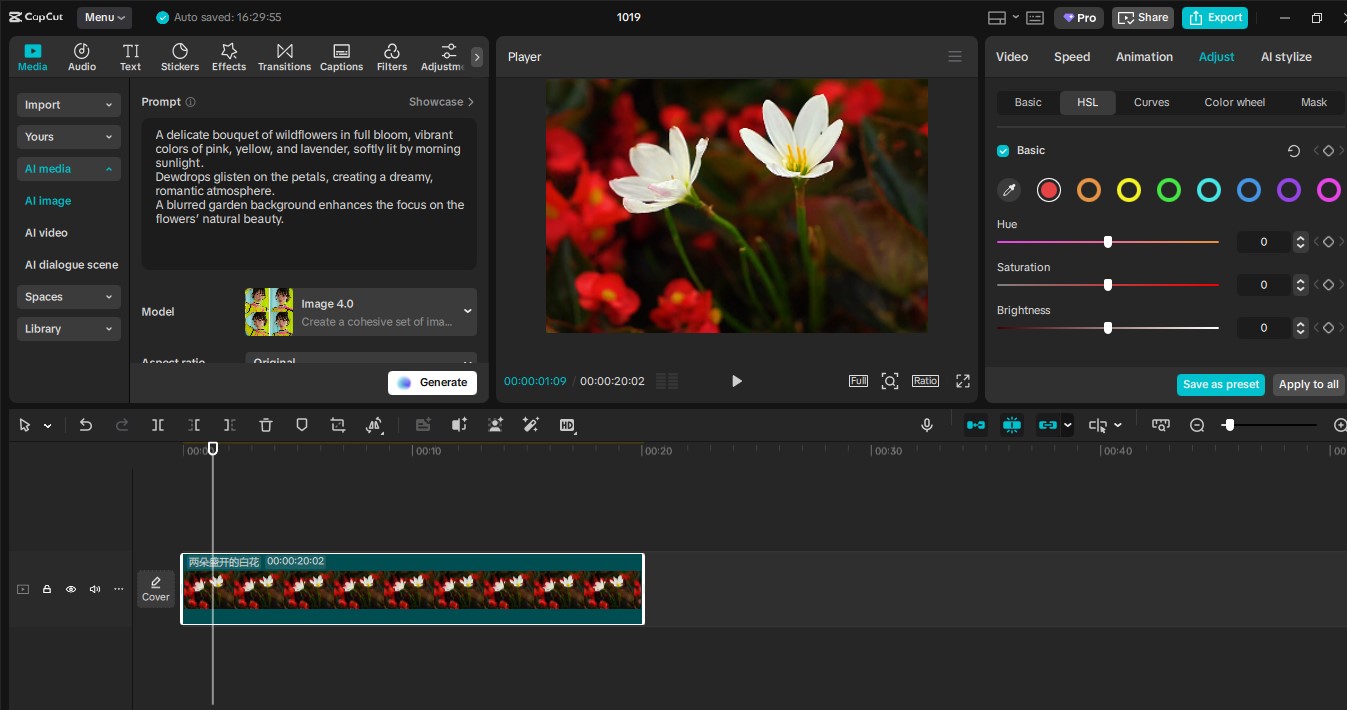The height and width of the screenshot is (710, 1347).
Task: Open the Spaces dropdown in the left sidebar
Action: coord(68,296)
